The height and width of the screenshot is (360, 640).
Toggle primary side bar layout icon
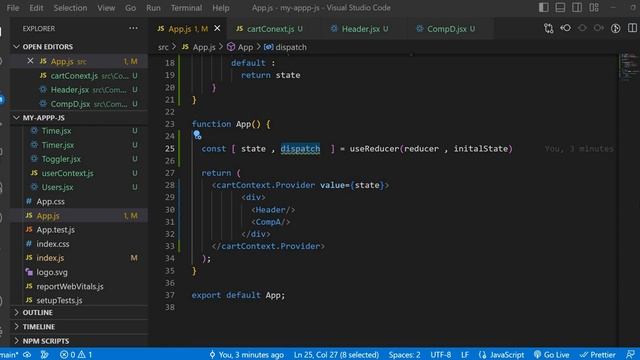[x=543, y=7]
